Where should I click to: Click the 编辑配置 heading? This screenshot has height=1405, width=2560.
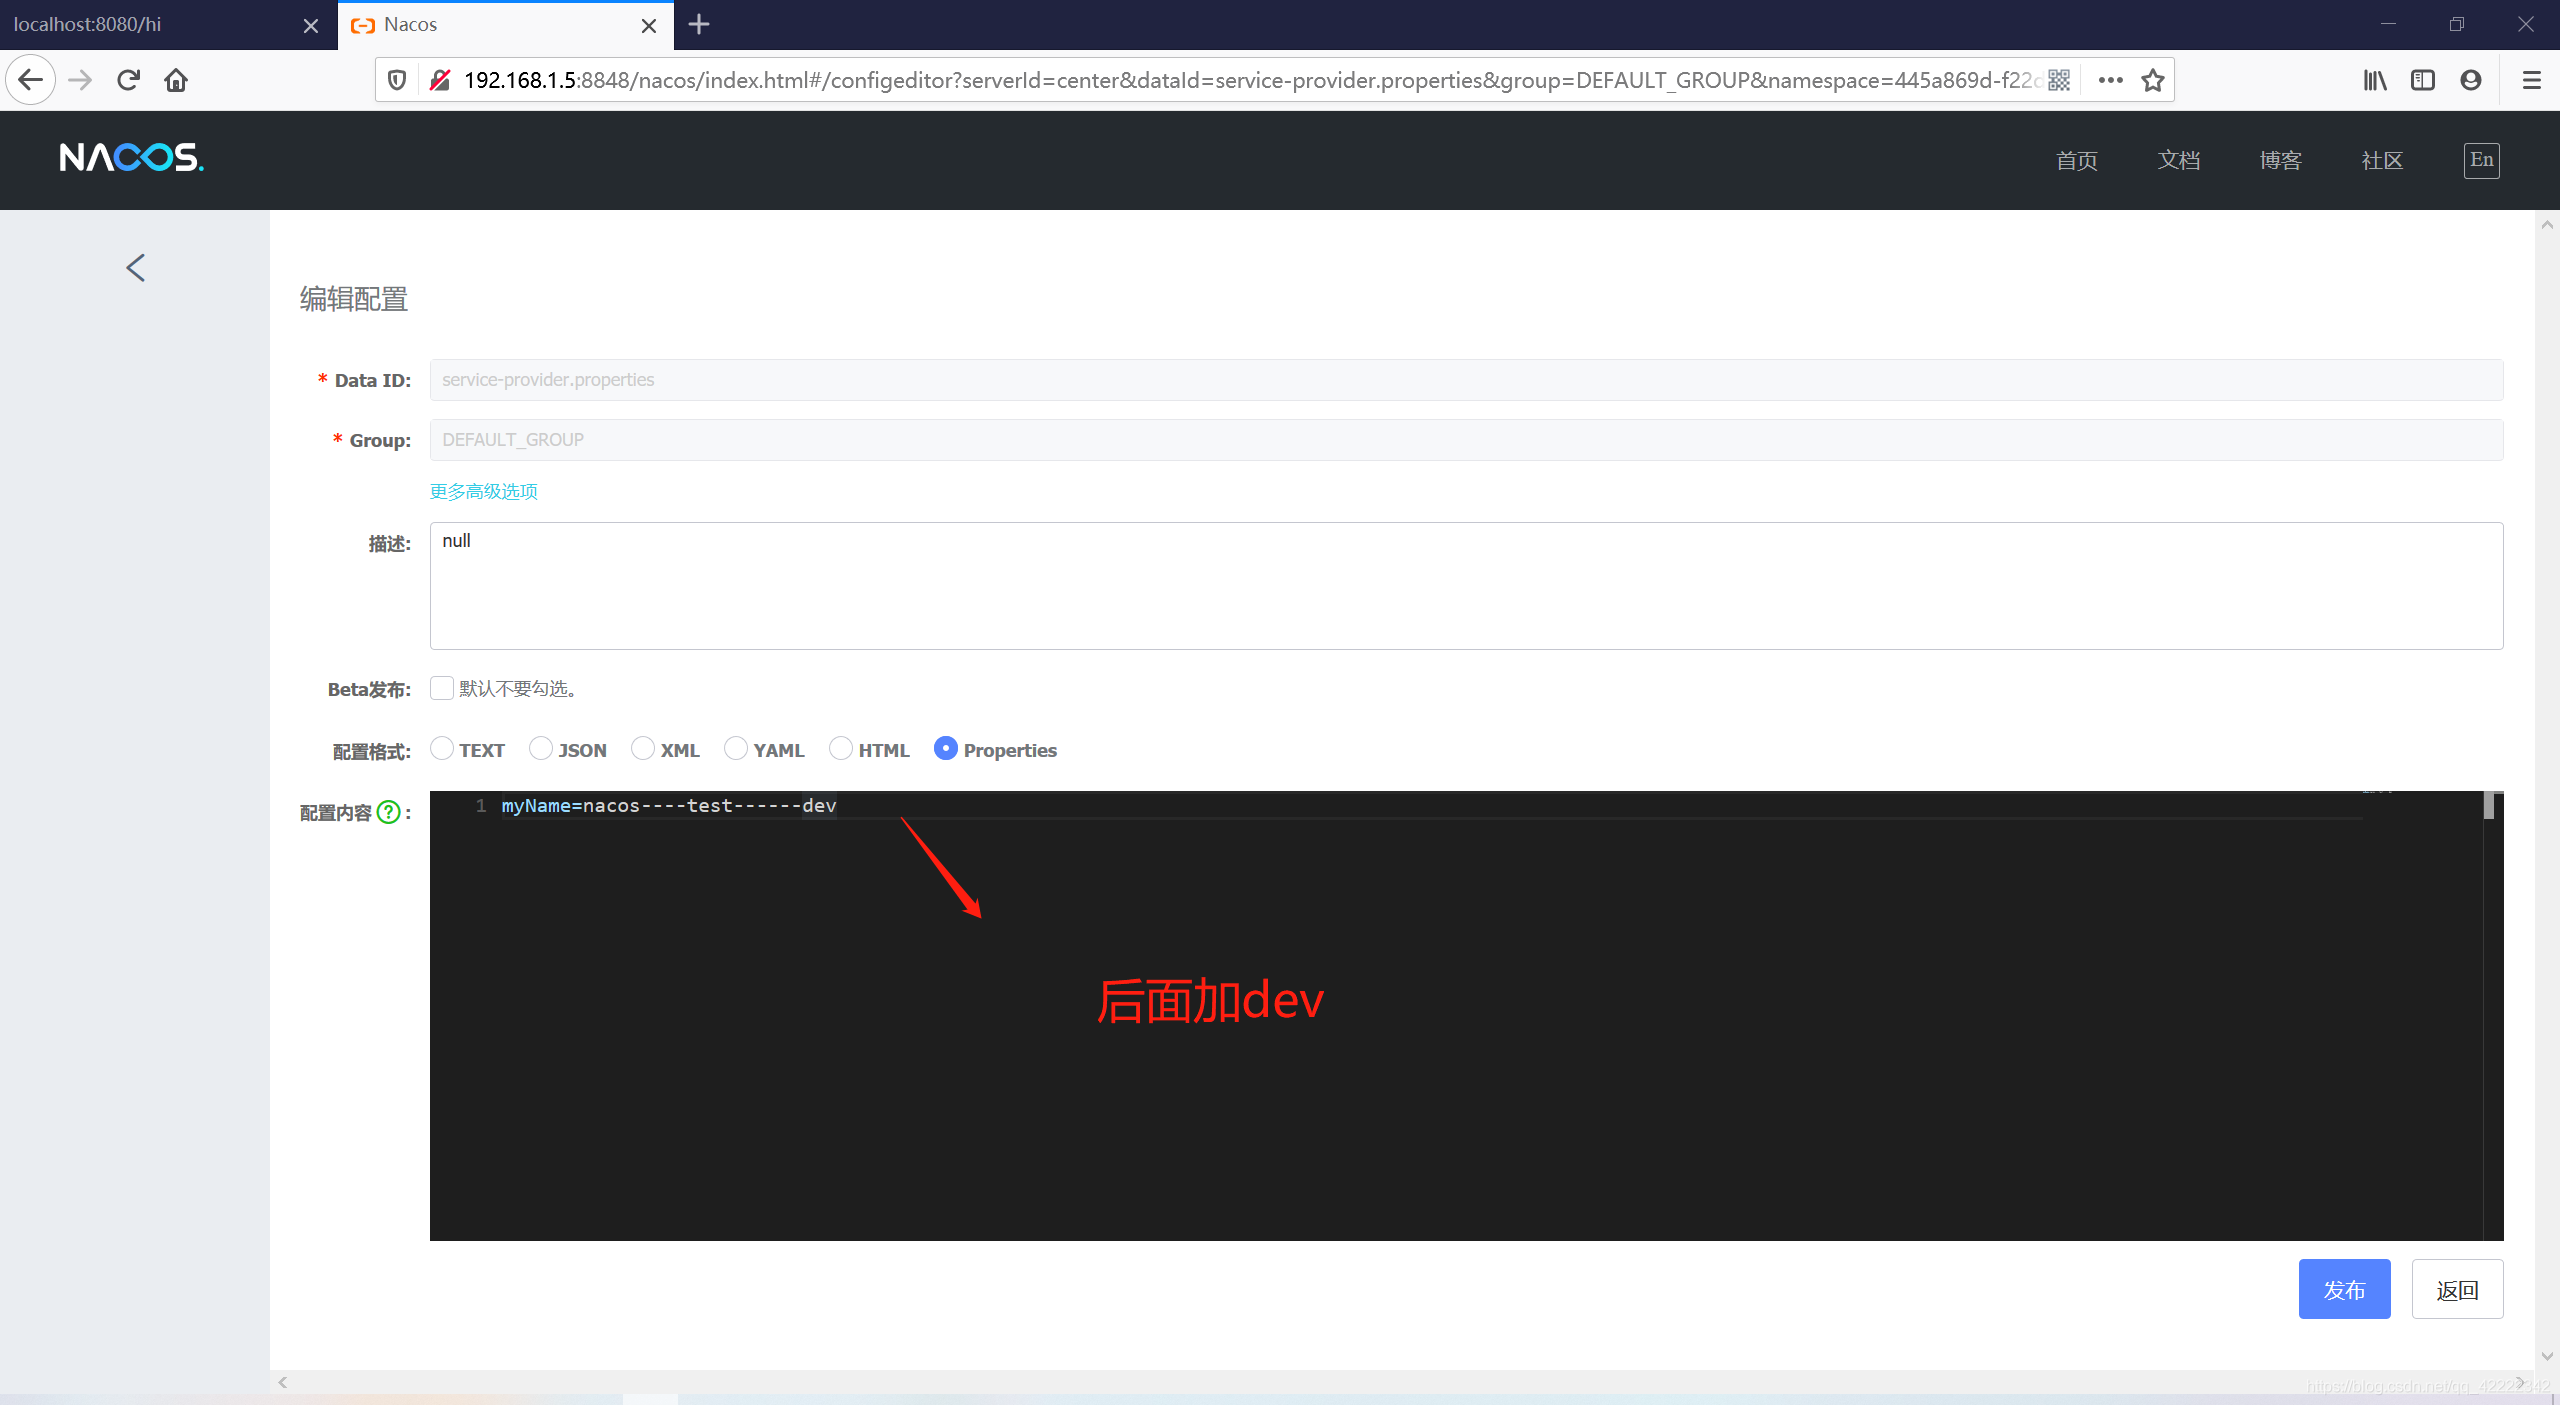(354, 299)
